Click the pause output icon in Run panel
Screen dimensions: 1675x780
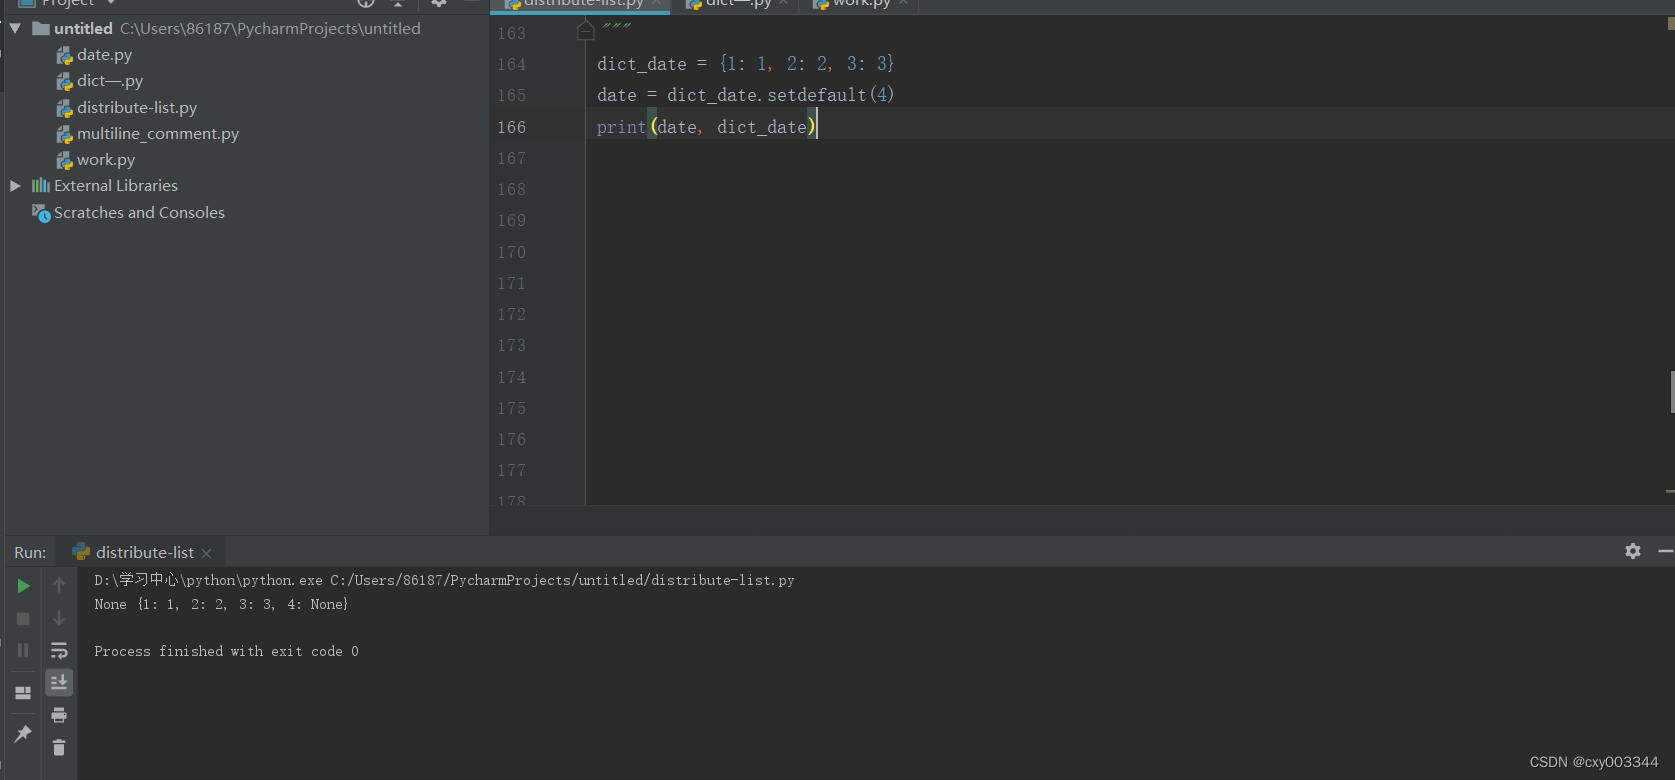(x=23, y=651)
